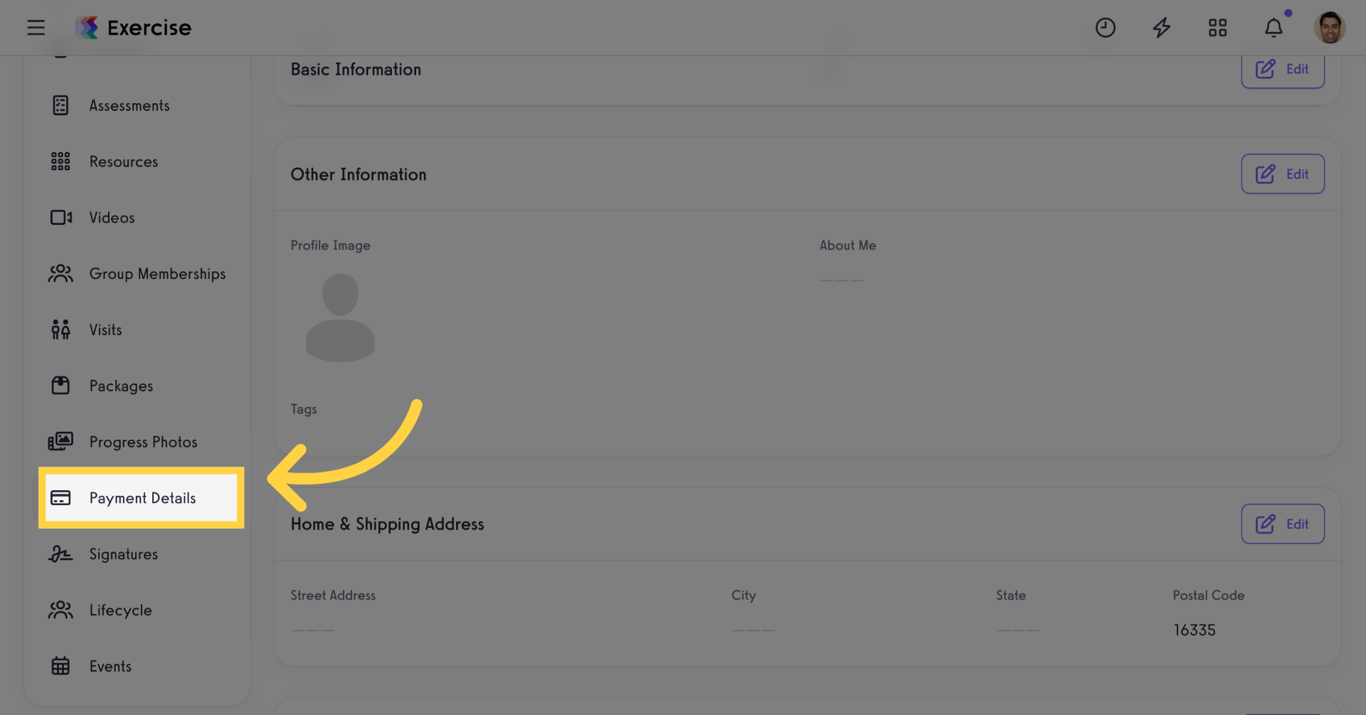Open the Lifecycle sidebar entry
Image resolution: width=1366 pixels, height=715 pixels.
click(121, 609)
